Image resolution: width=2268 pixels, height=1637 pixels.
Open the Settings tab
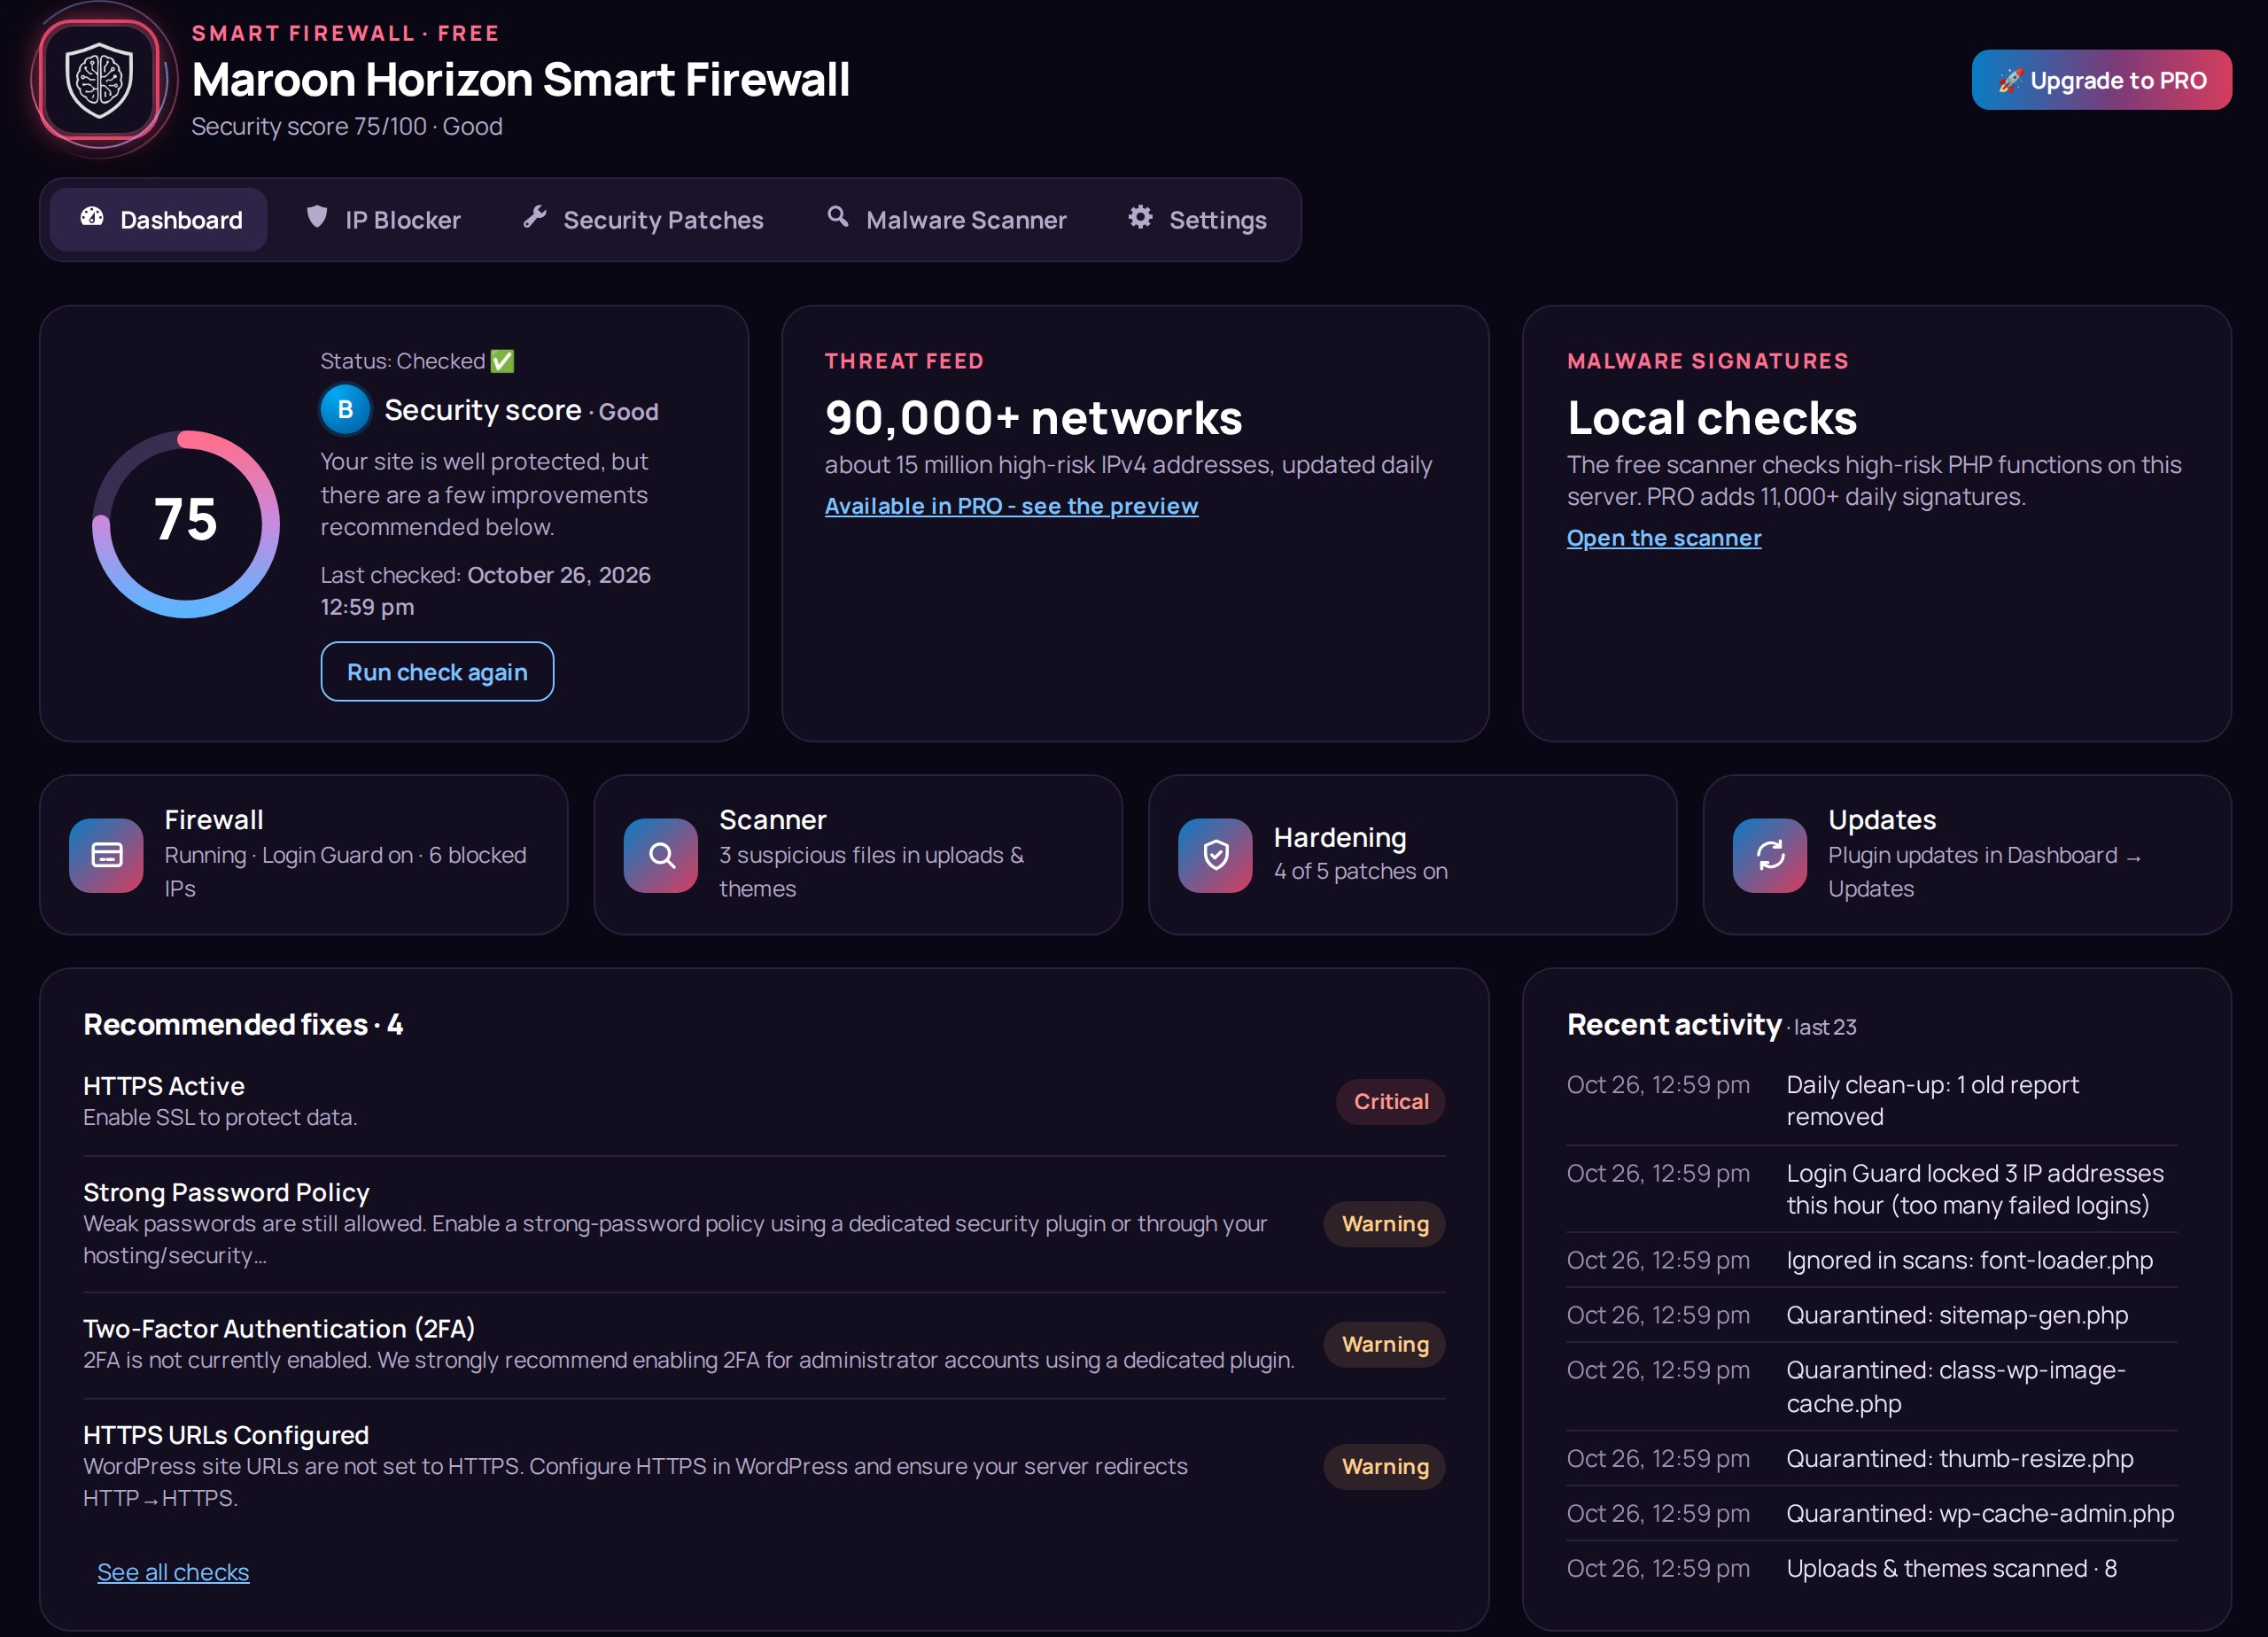click(x=1198, y=220)
